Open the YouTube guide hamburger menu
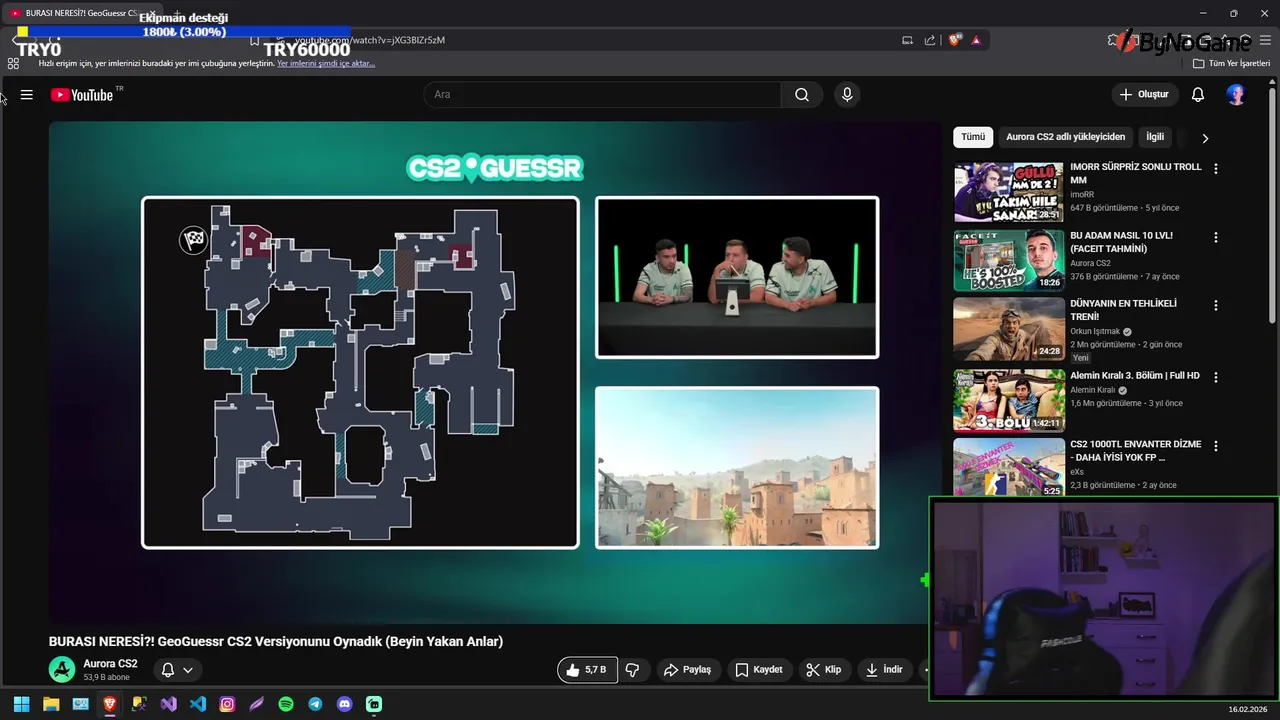Screen dimensions: 1280x720 click(27, 95)
